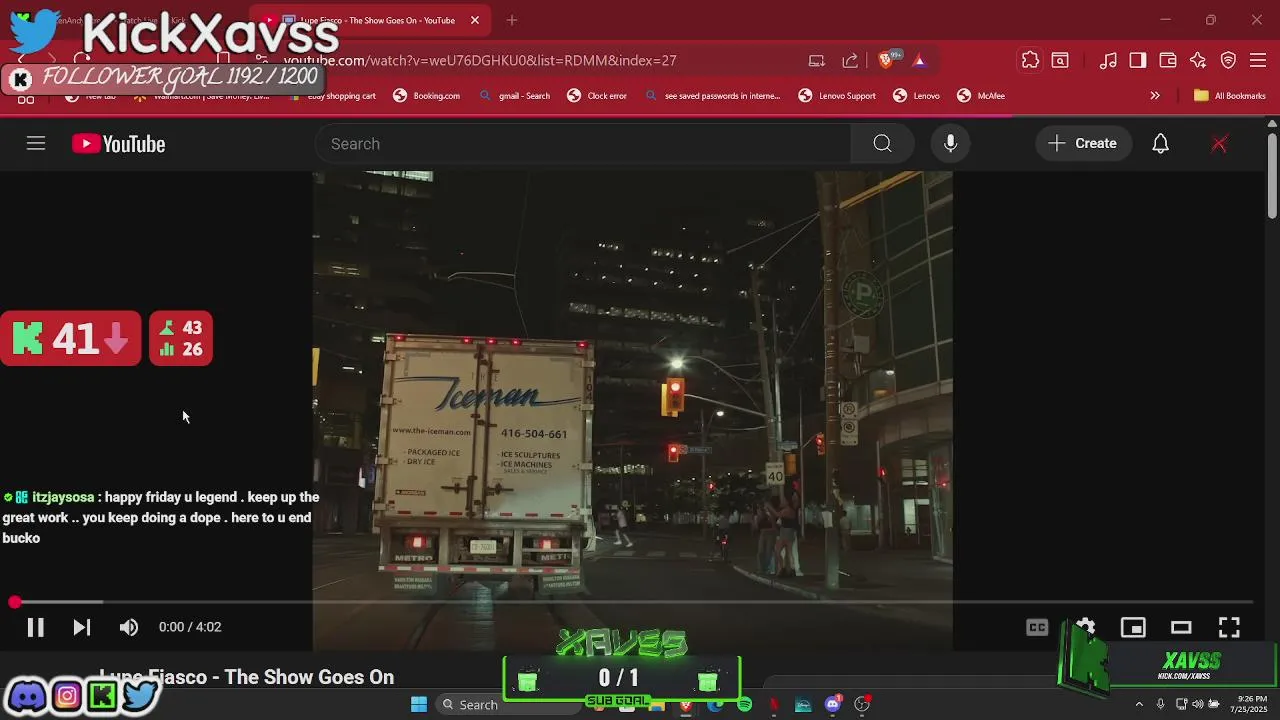Open the Lenovo bookmark

tap(916, 96)
